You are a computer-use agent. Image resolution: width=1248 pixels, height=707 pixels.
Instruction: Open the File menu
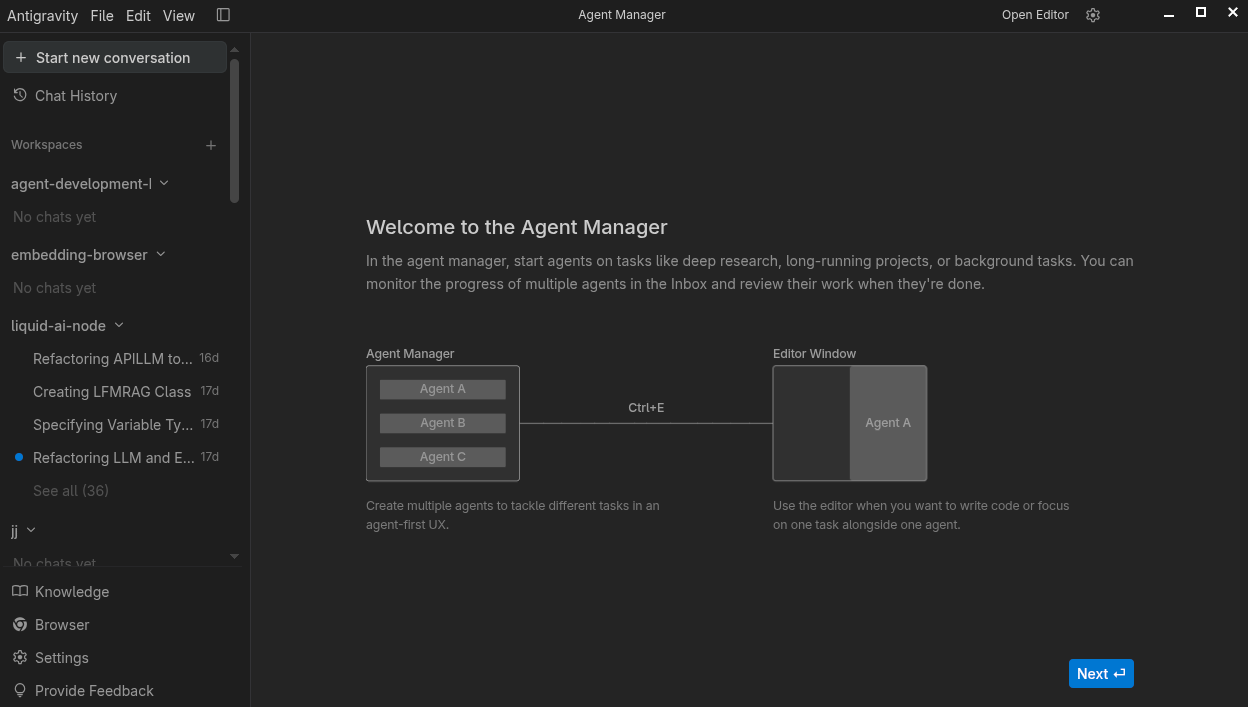click(102, 15)
